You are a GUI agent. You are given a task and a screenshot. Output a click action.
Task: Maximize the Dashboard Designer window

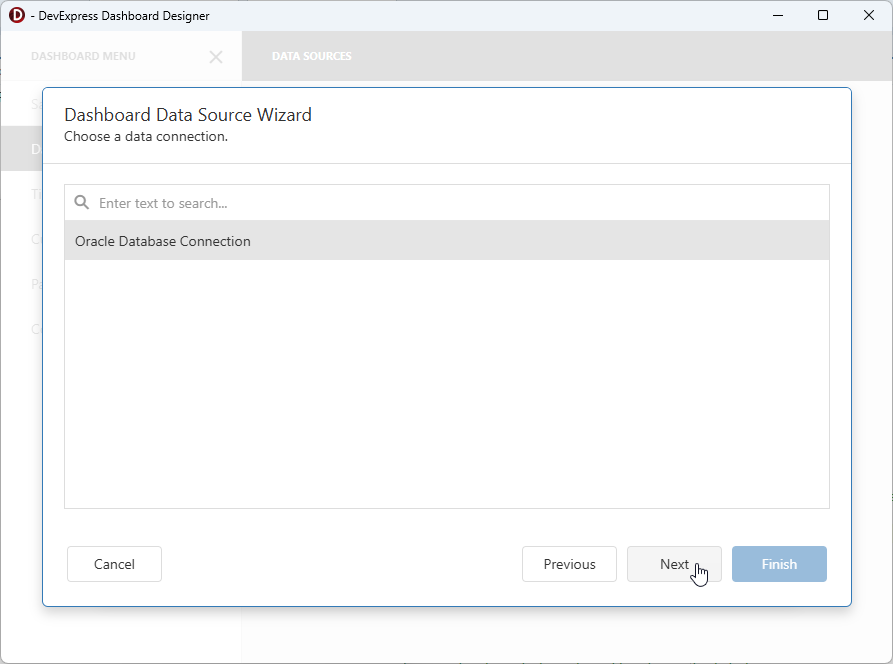pos(823,15)
